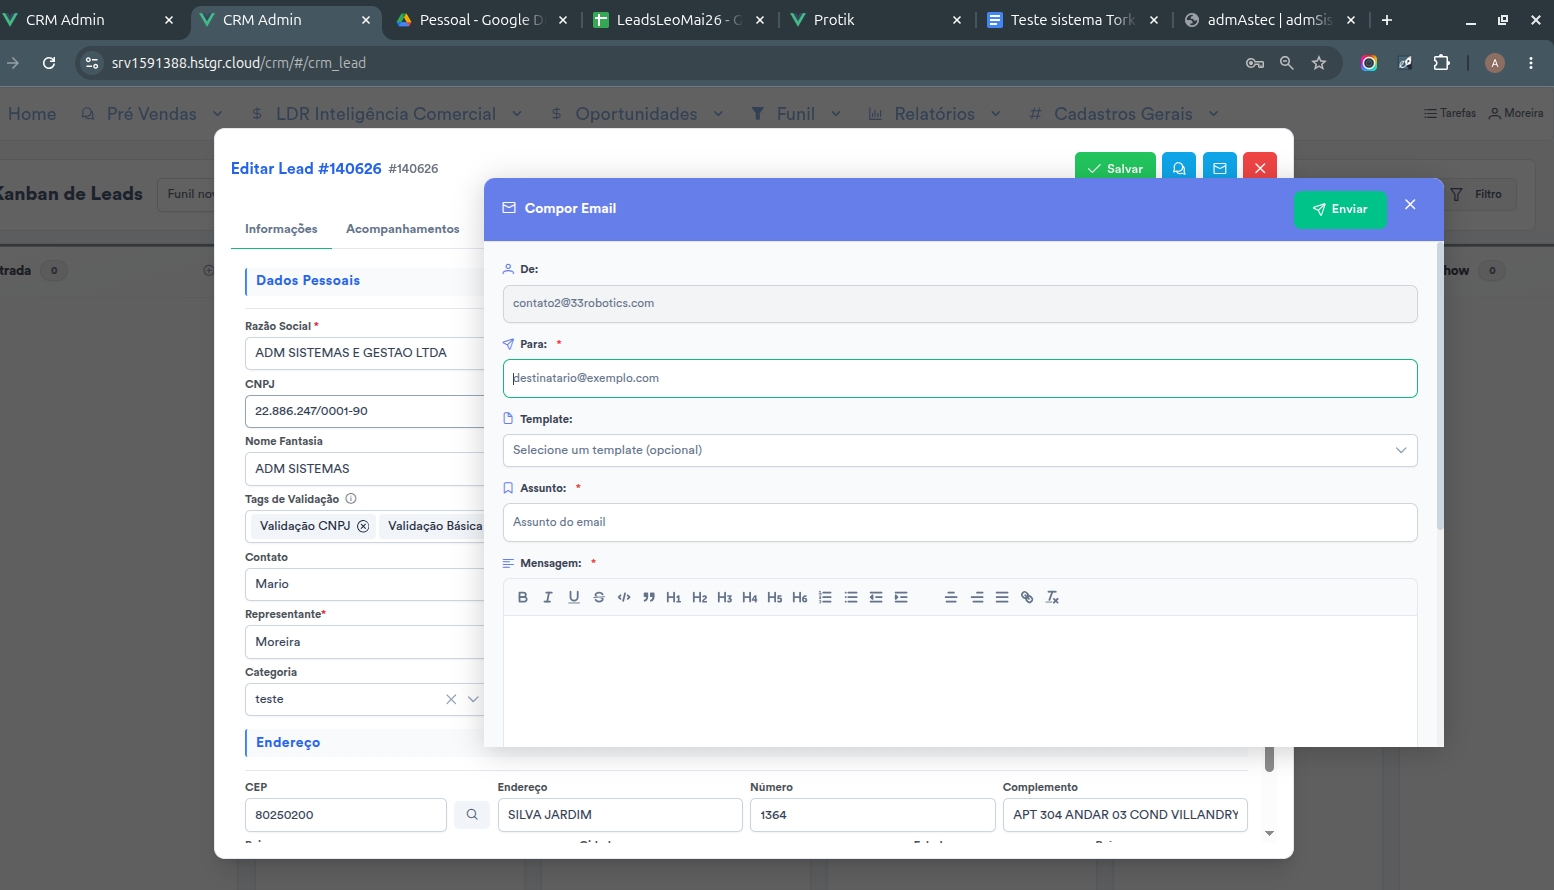1554x890 pixels.
Task: Toggle bold formatting in message editor
Action: (522, 597)
